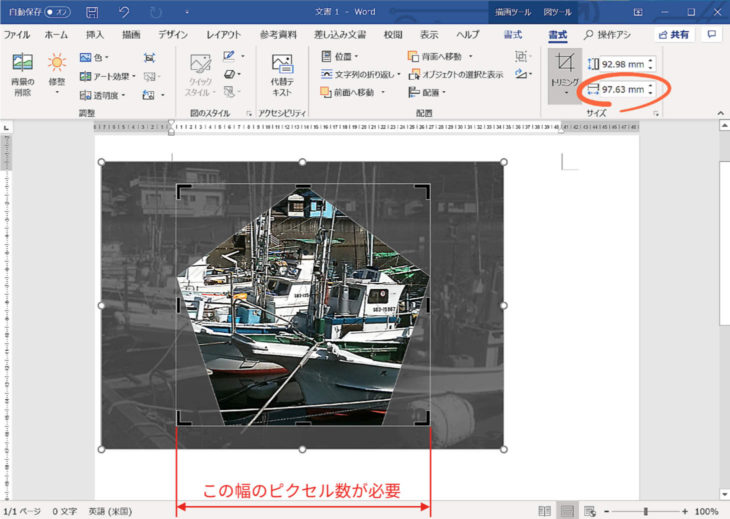The image size is (730, 519).
Task: Click the 代替テキスト (Alt Text) icon
Action: 282,64
